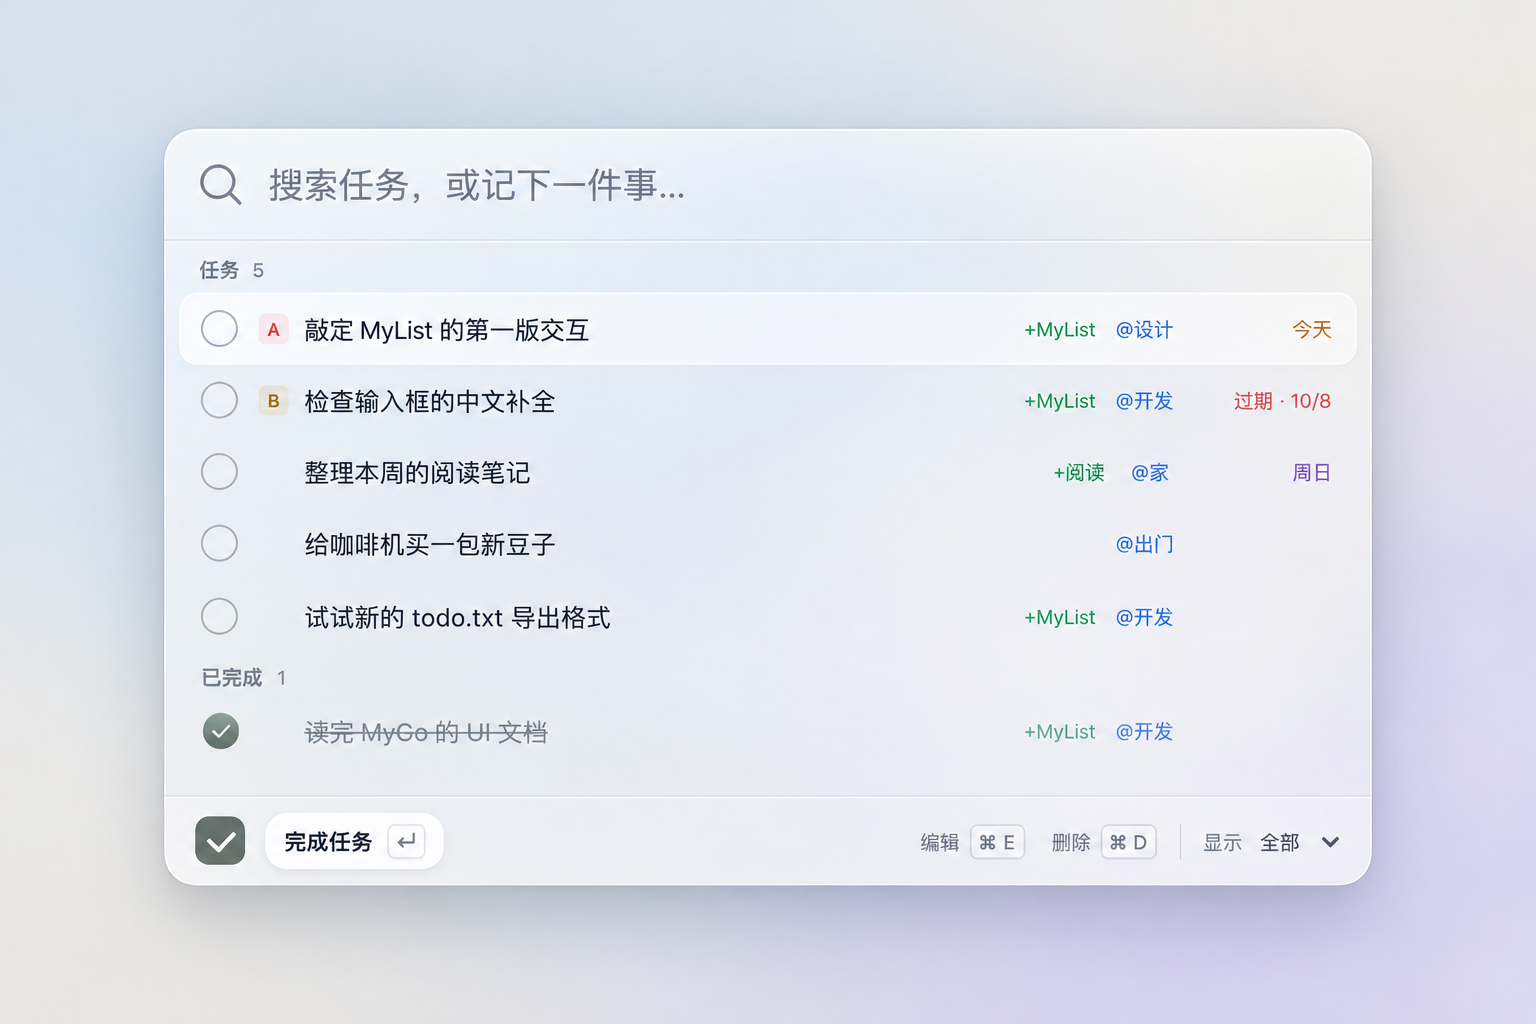Image resolution: width=1536 pixels, height=1024 pixels.
Task: Click the 删除 action in footer
Action: pyautogui.click(x=1071, y=843)
